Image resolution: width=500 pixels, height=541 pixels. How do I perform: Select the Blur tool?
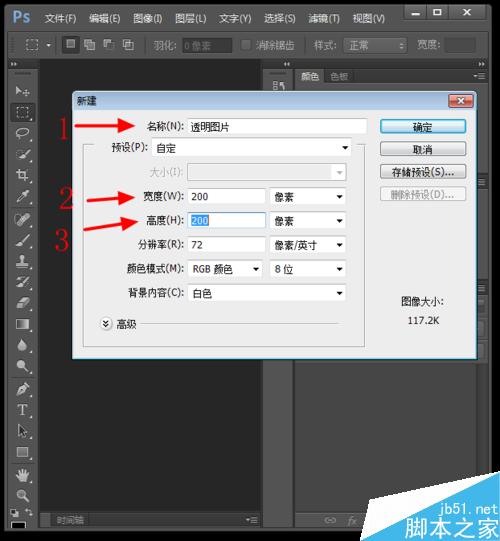click(22, 345)
